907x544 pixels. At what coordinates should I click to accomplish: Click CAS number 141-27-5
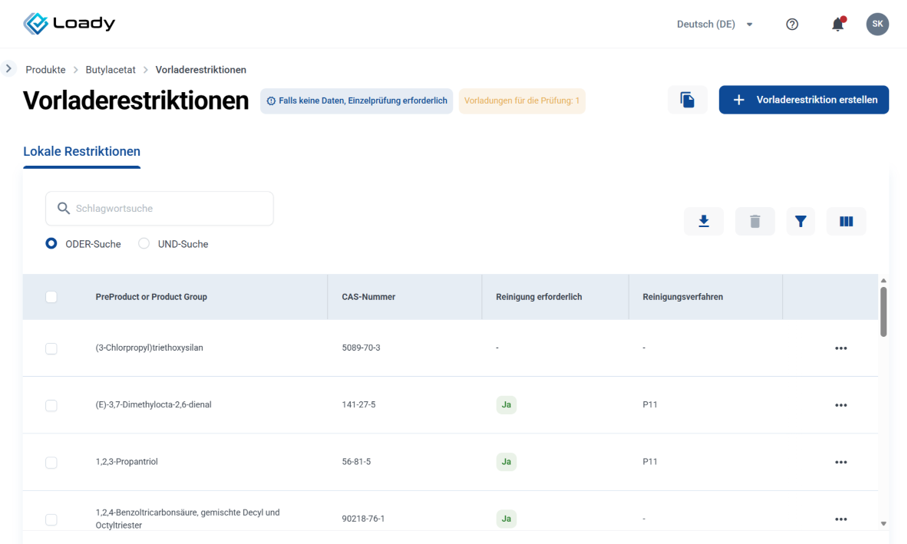click(359, 405)
